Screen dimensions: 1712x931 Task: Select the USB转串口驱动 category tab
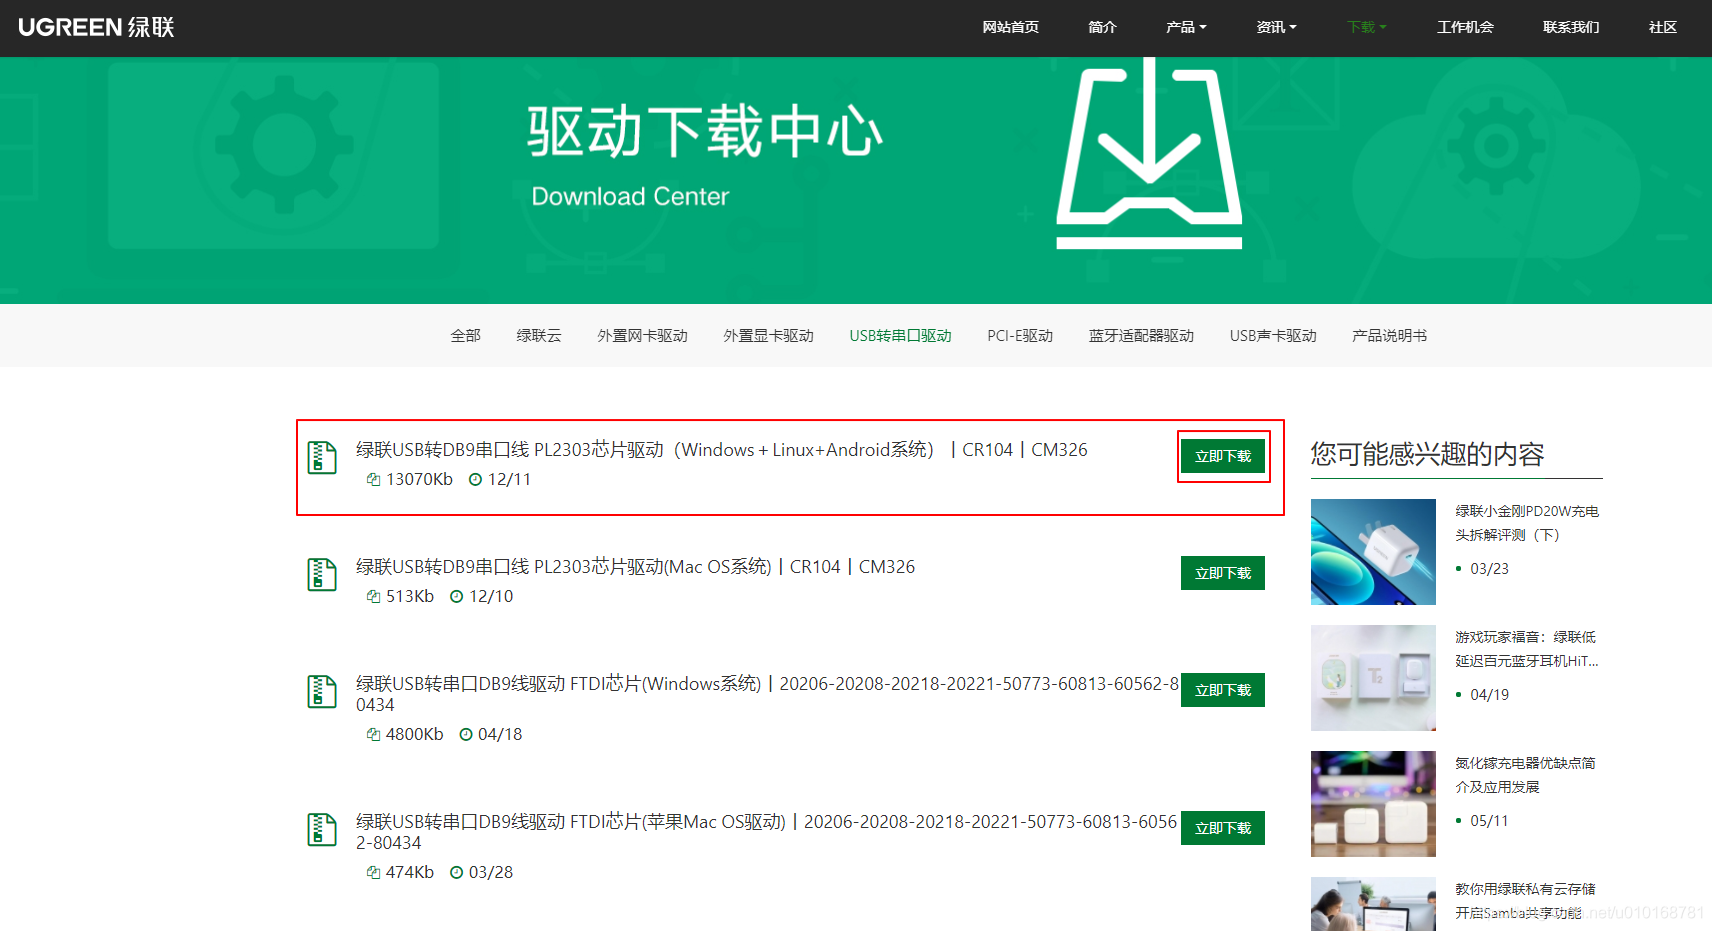901,336
